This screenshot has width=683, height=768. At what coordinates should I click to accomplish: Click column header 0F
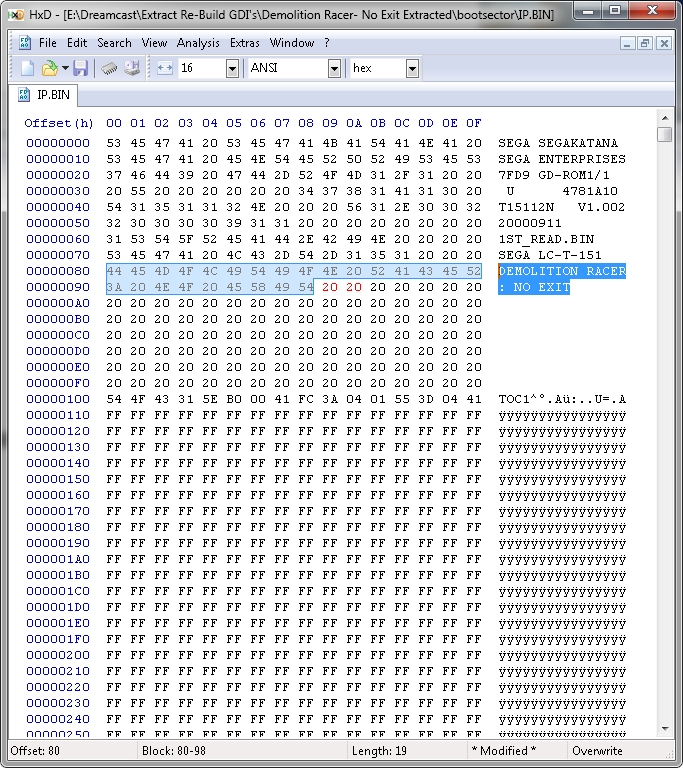[x=474, y=123]
